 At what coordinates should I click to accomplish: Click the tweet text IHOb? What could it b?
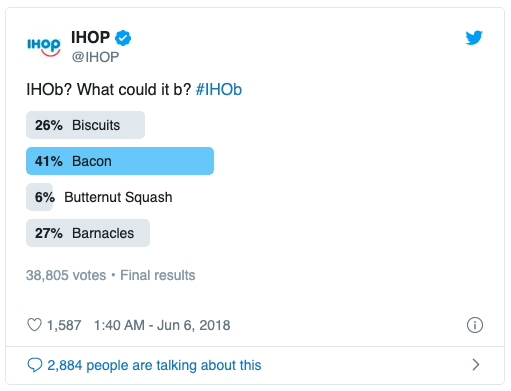point(109,90)
